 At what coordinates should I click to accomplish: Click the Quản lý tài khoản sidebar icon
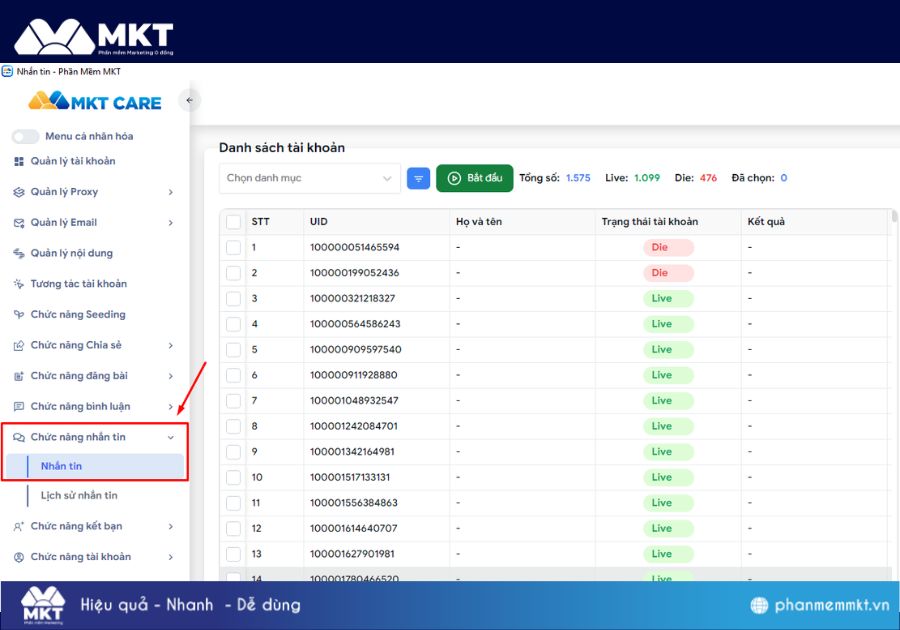[19, 161]
